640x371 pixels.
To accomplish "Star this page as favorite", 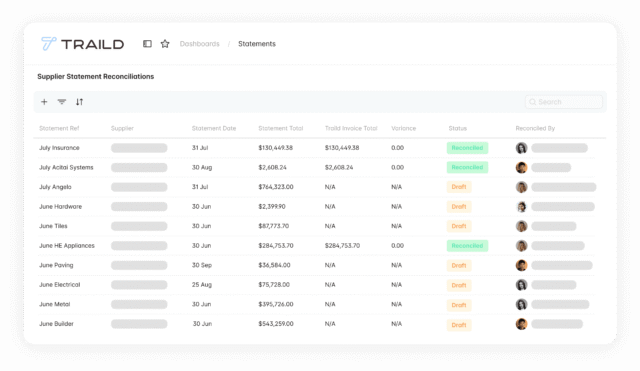I will coord(165,44).
